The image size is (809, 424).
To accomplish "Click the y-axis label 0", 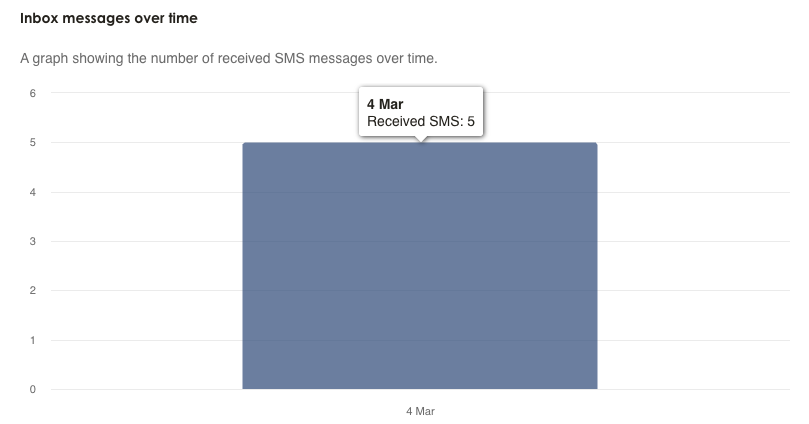I will (x=33, y=389).
